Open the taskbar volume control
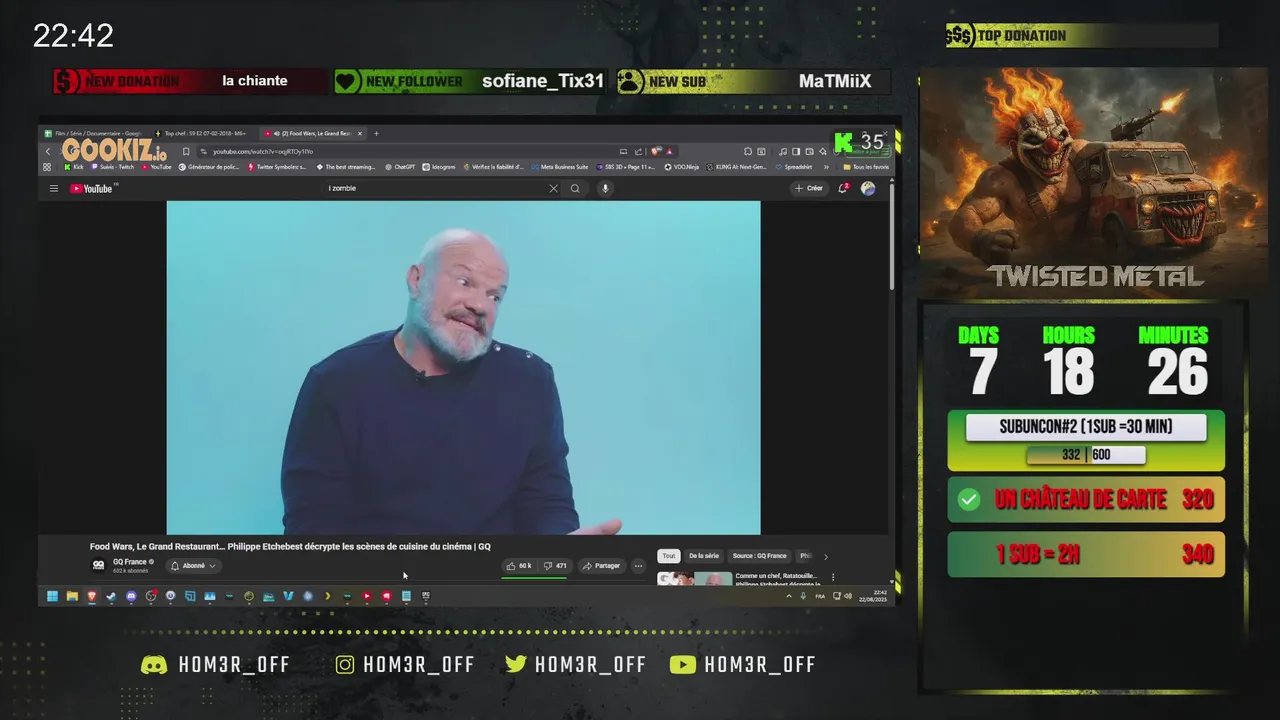Screen dimensions: 1280x720 pos(848,596)
